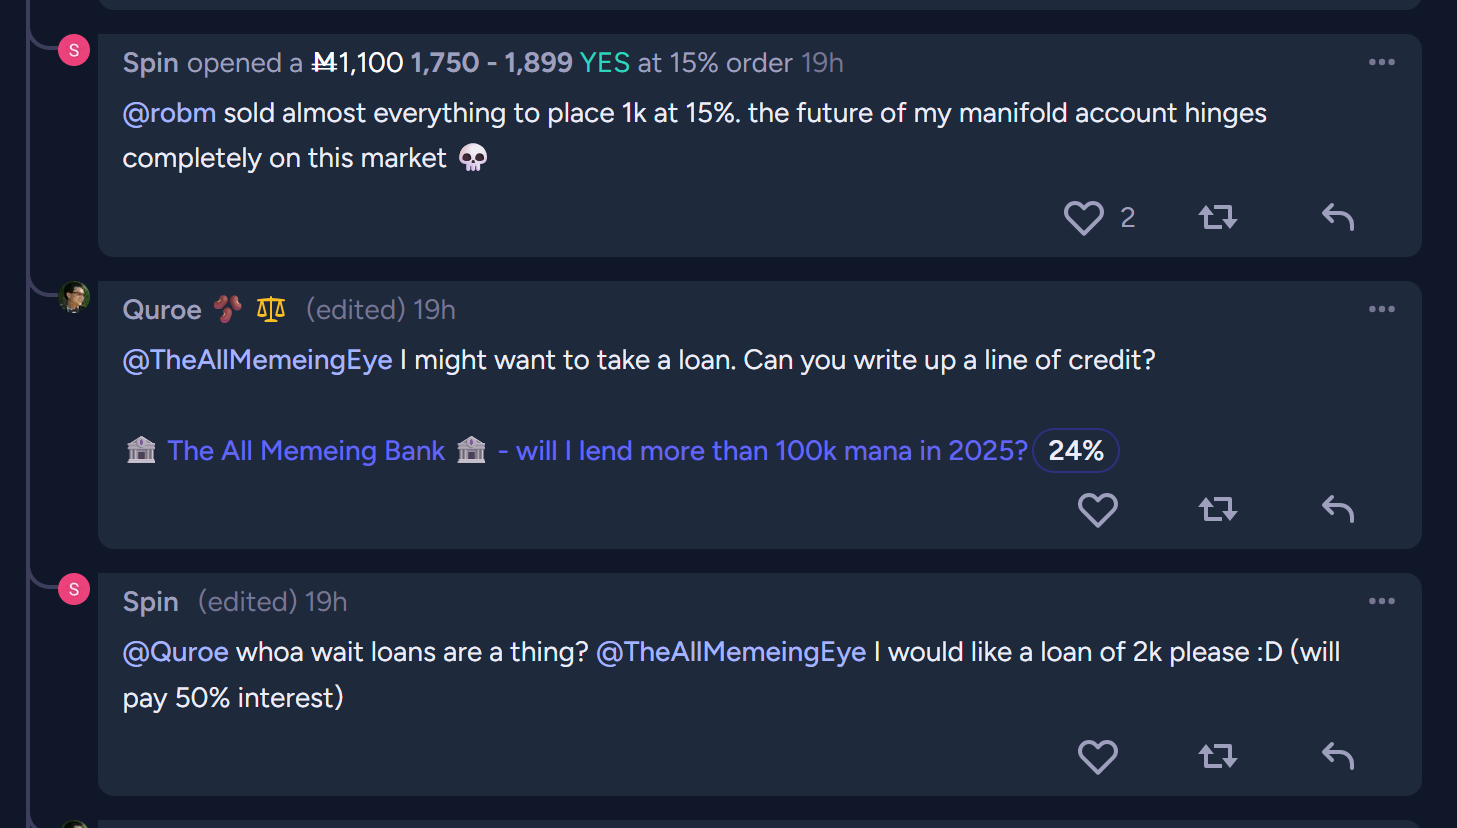Open the @Quroe mention in Spin's reply
The height and width of the screenshot is (828, 1457).
pos(176,652)
